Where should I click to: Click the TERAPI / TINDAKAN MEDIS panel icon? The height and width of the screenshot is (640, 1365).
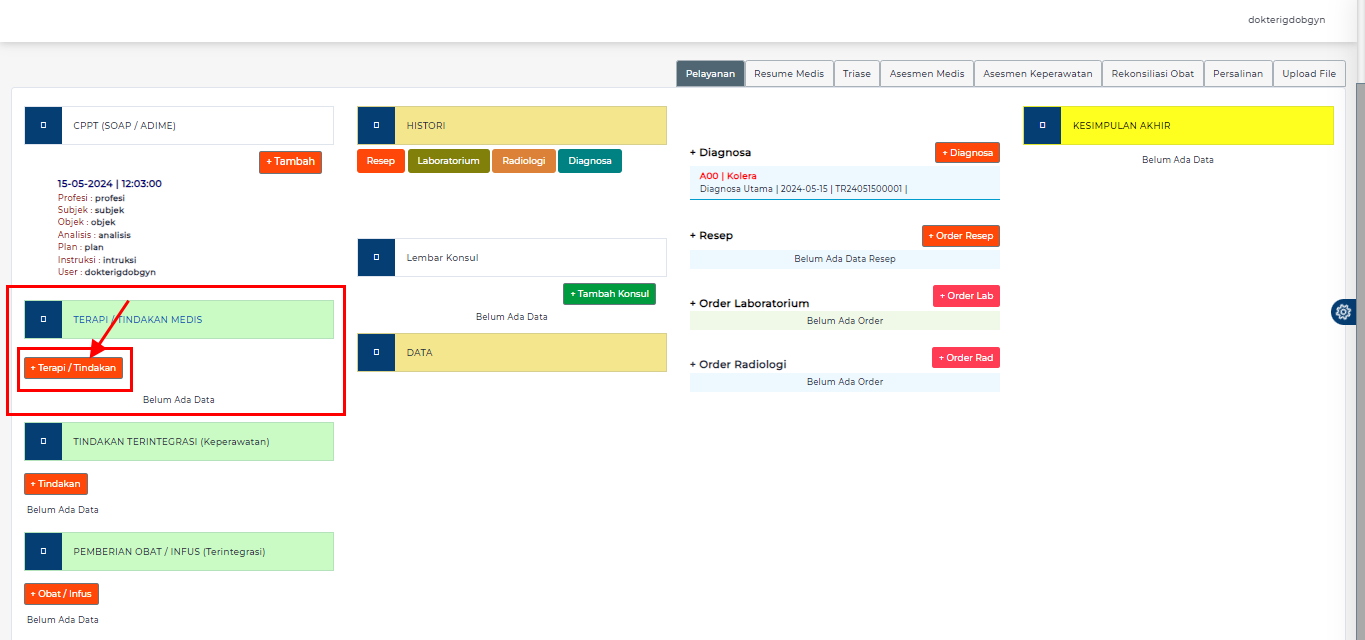click(42, 318)
